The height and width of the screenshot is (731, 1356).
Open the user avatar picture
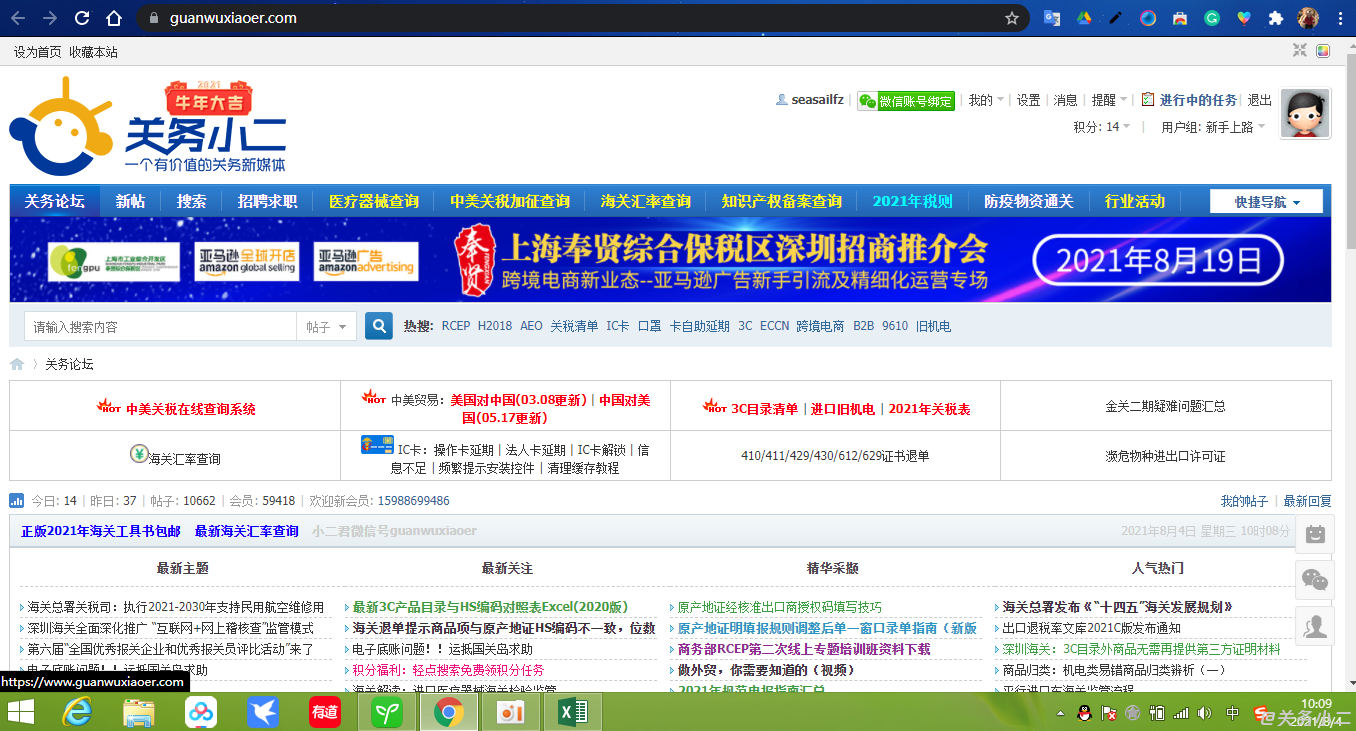[1305, 114]
